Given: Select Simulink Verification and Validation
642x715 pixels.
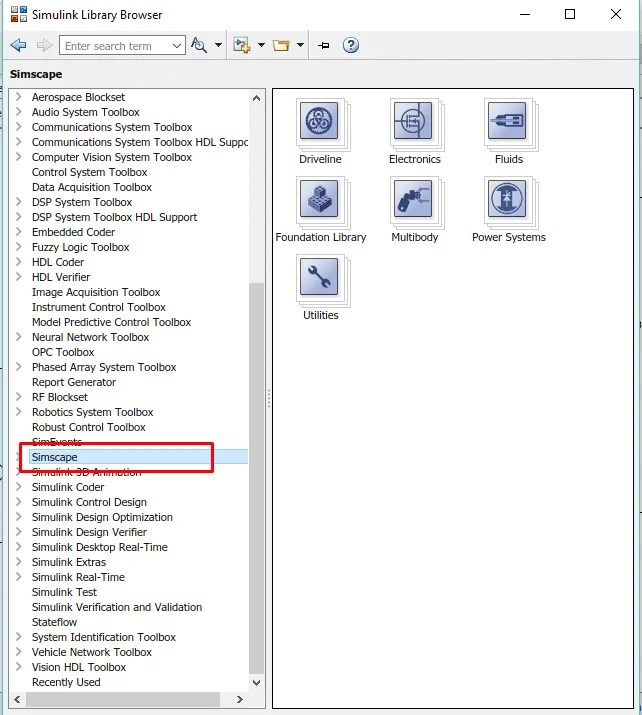Looking at the screenshot, I should click(x=117, y=607).
